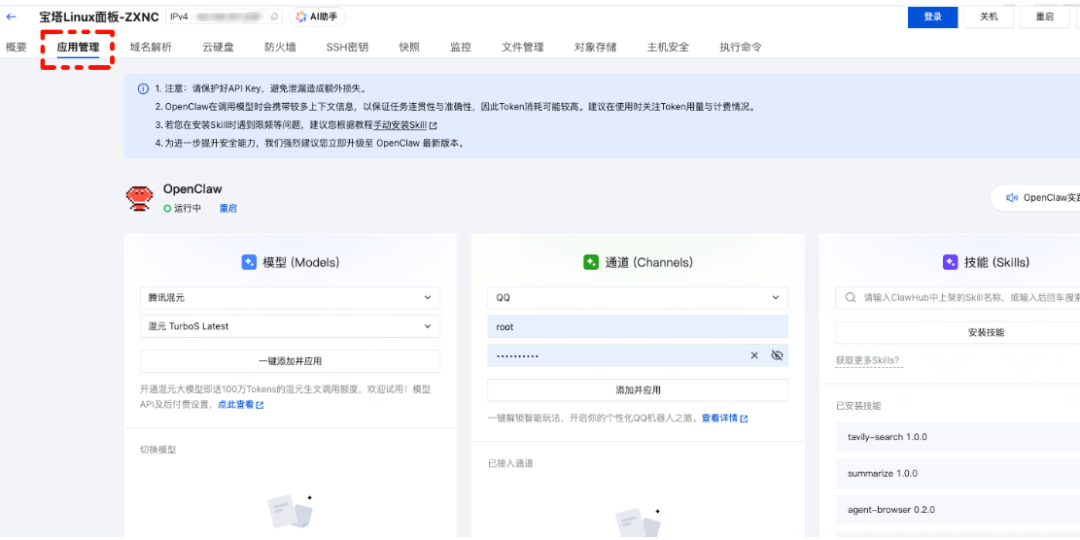The image size is (1080, 540).
Task: Click the 安装技能 button
Action: 957,332
